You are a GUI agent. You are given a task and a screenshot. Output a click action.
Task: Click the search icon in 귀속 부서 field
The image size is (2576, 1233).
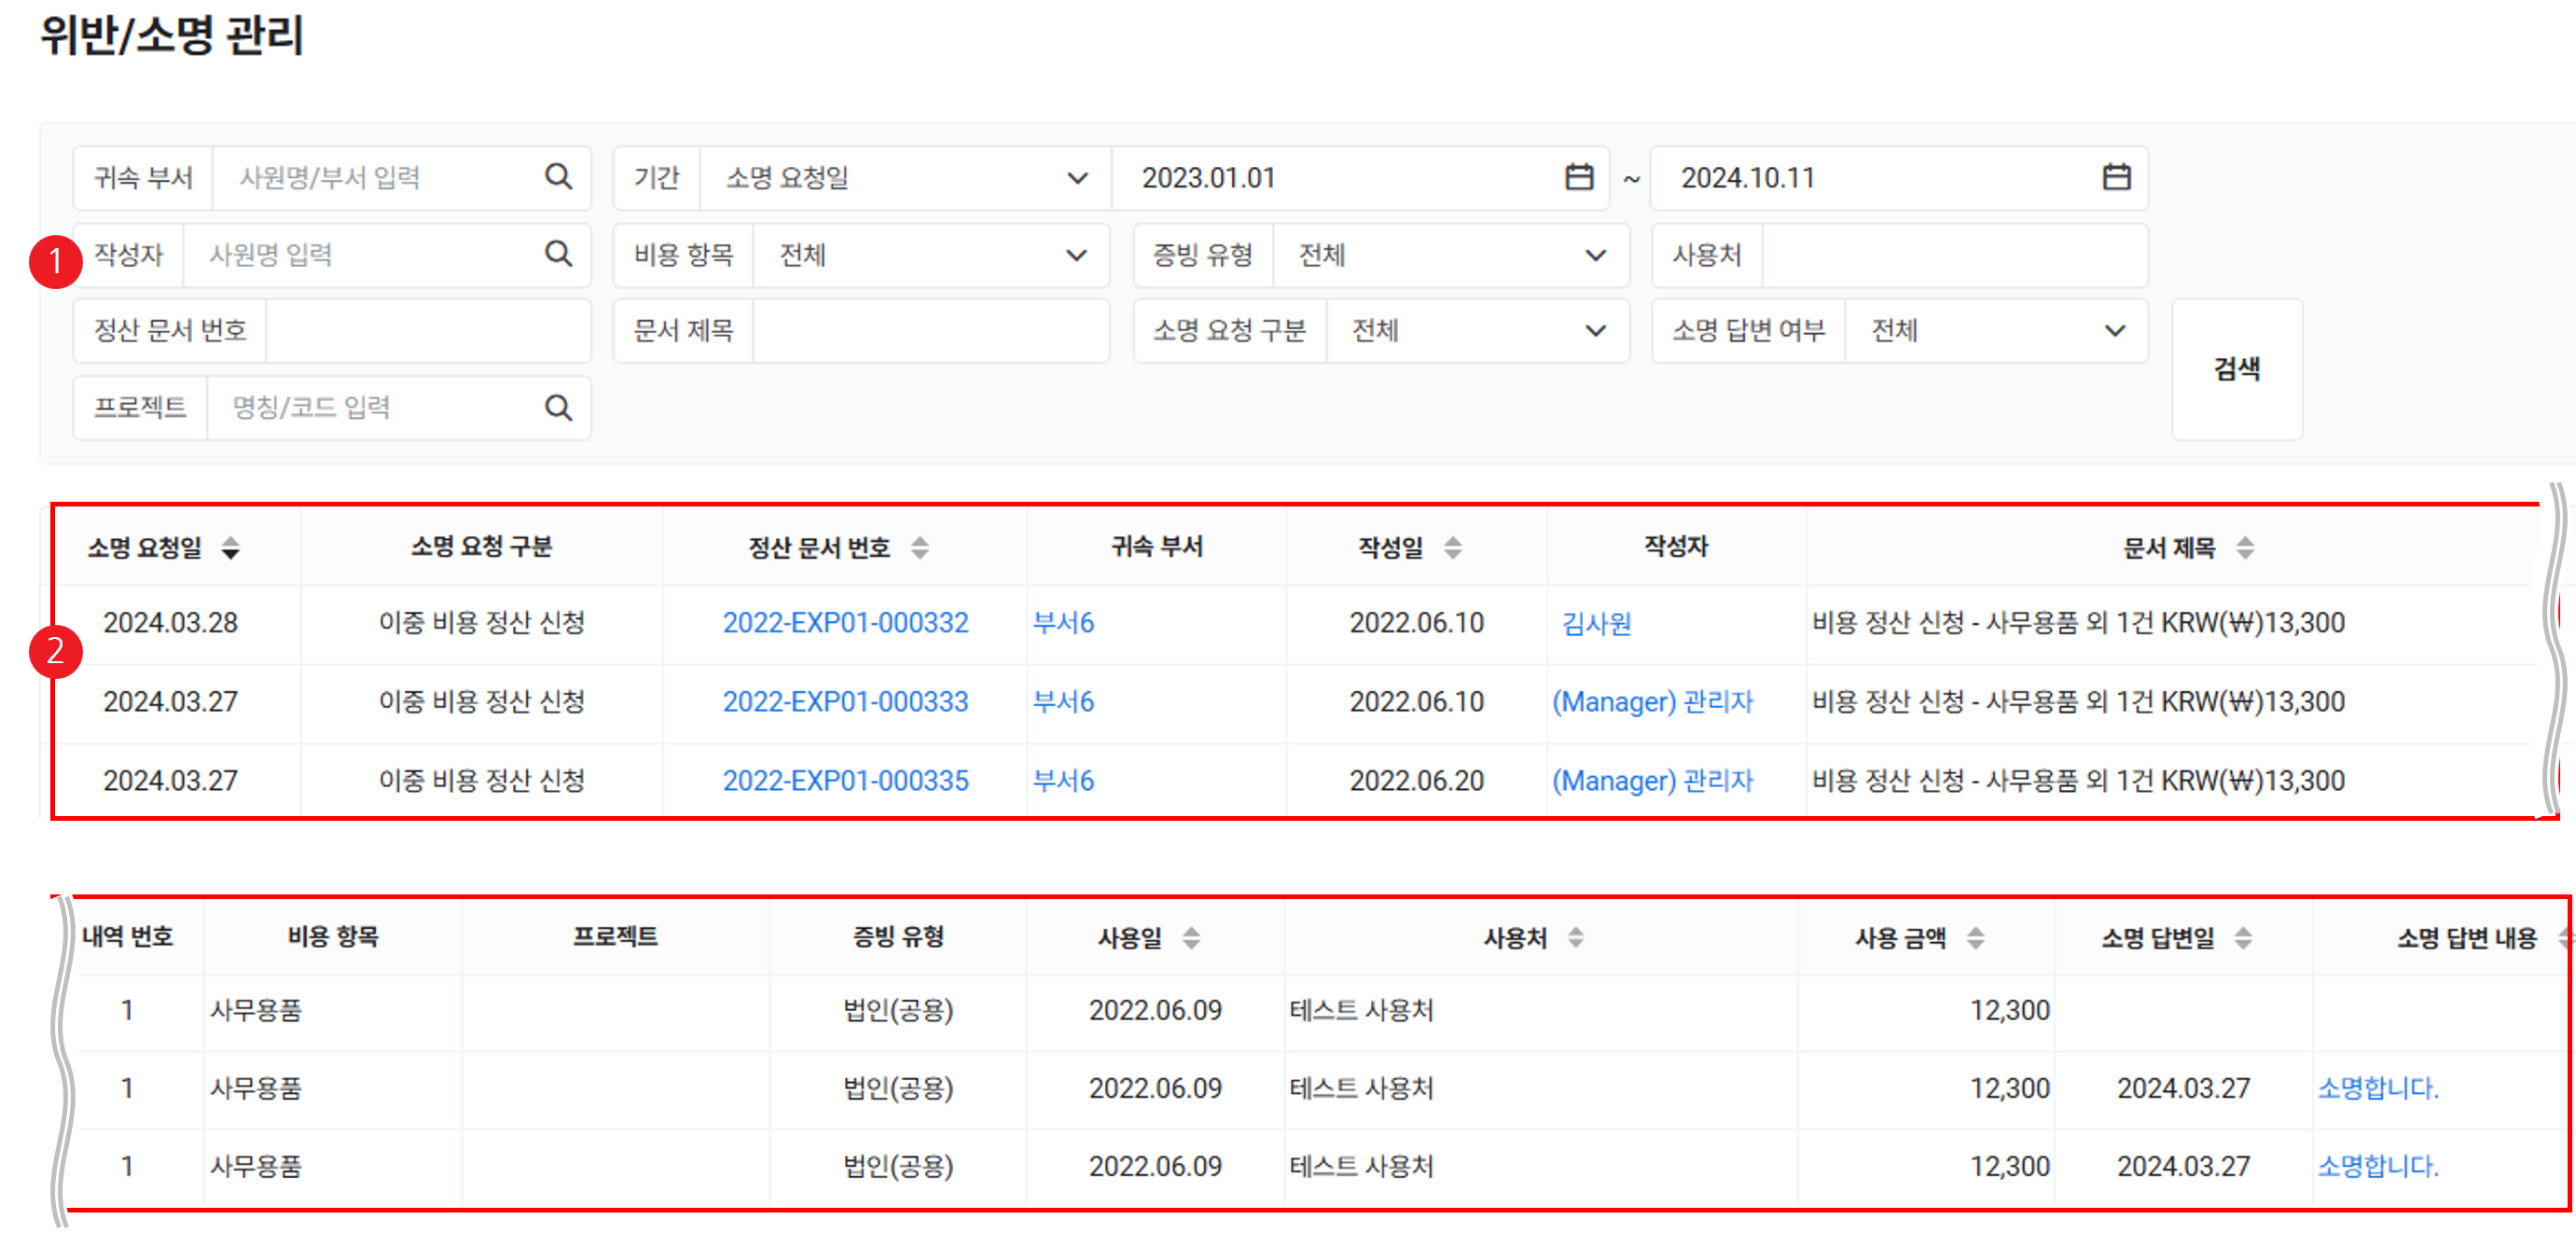pos(558,177)
